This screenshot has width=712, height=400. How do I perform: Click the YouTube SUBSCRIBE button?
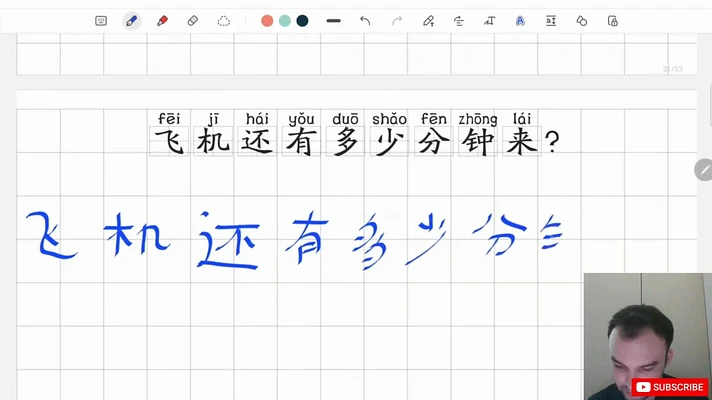(670, 387)
